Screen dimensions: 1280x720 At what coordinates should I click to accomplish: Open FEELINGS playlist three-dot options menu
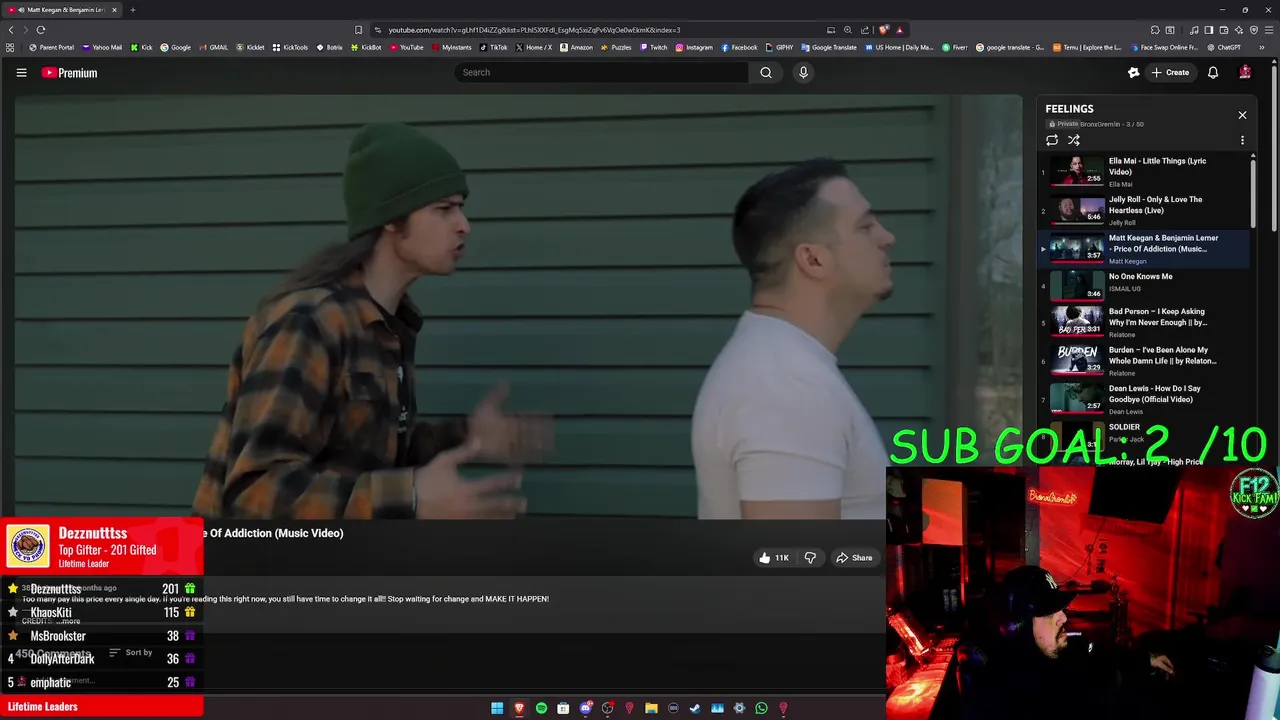(1242, 140)
